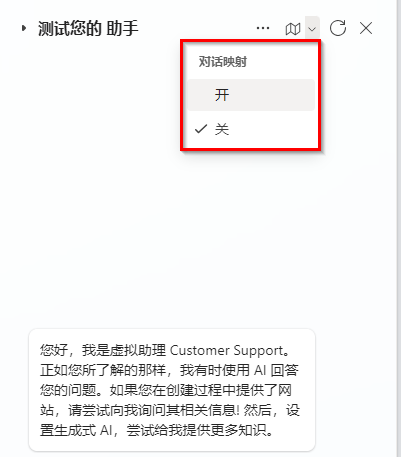Turn conversation mapping on with 开
This screenshot has width=401, height=457.
pyautogui.click(x=251, y=95)
